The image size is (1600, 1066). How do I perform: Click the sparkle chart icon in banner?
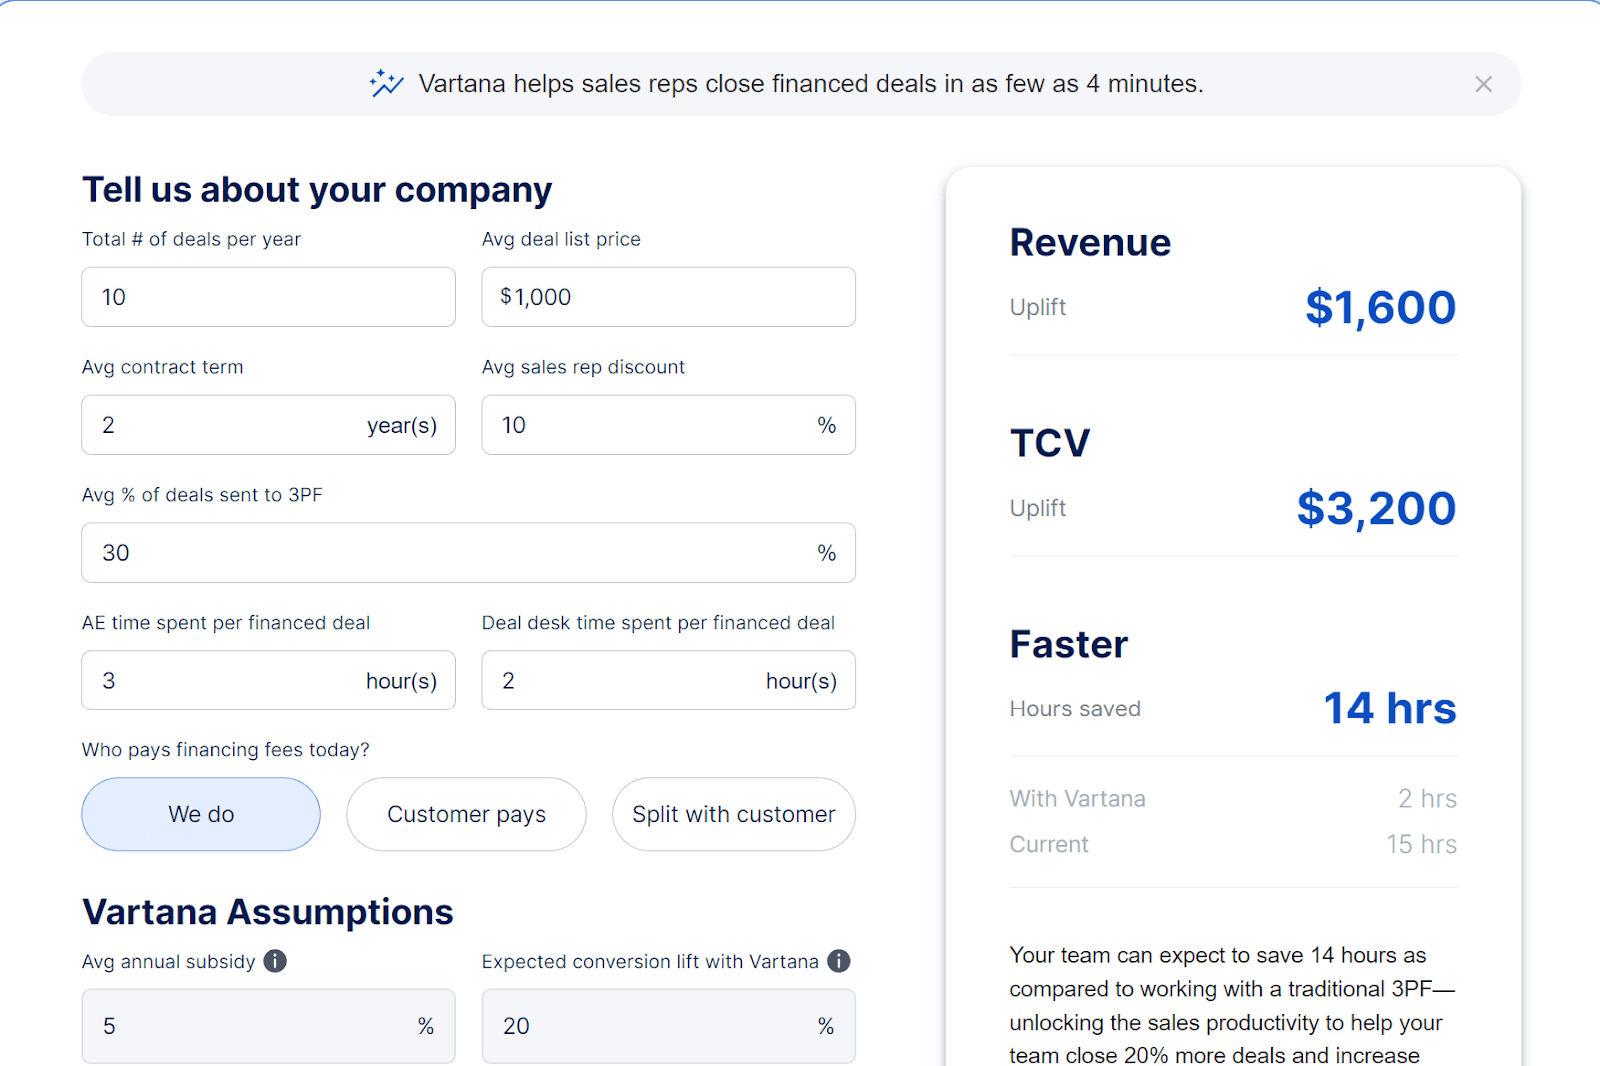point(386,83)
